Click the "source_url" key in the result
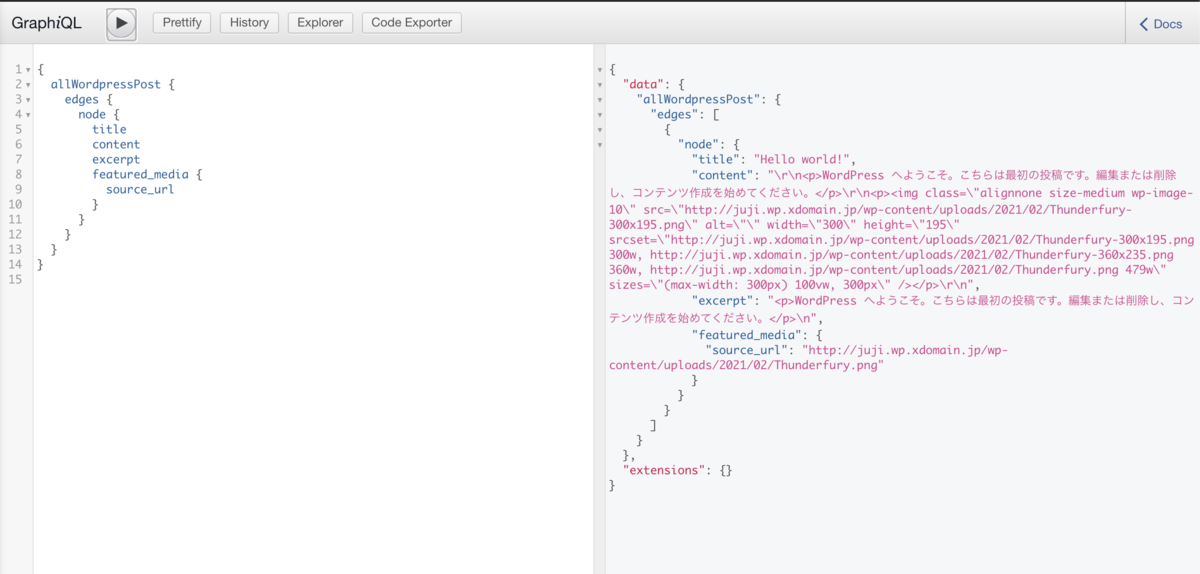The height and width of the screenshot is (574, 1200). (746, 350)
